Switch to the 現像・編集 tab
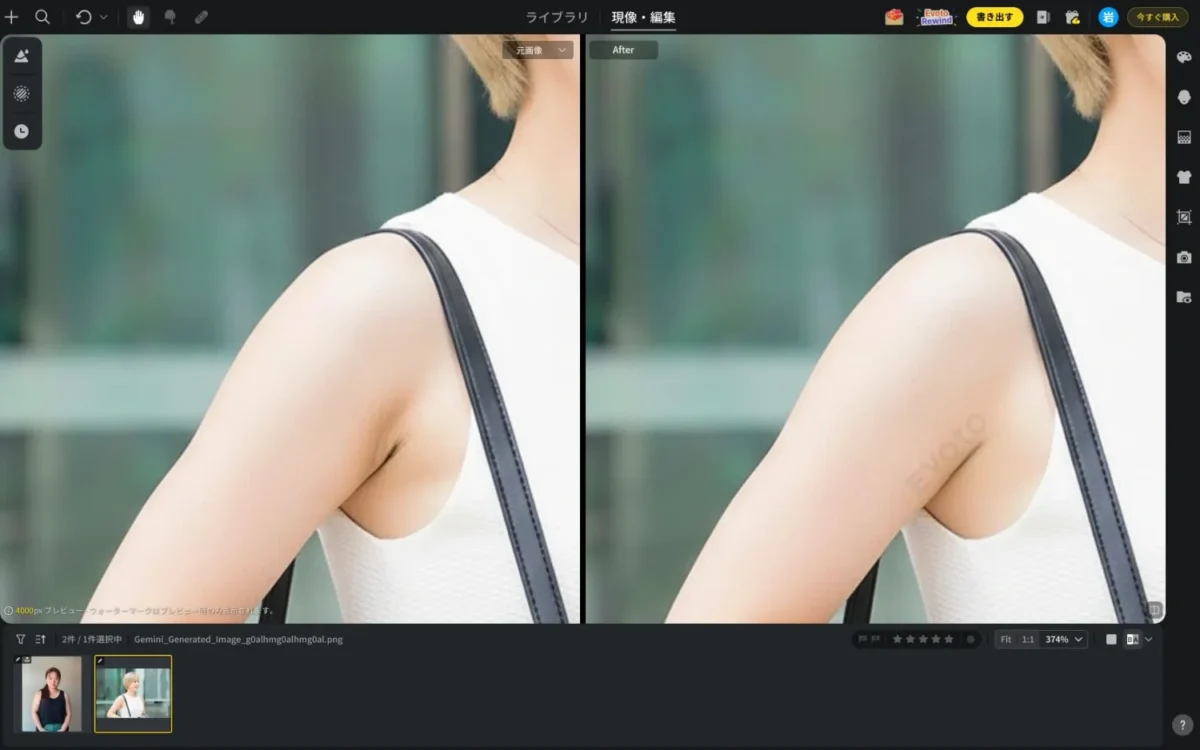Screen dimensions: 1200x750 (x=643, y=17)
